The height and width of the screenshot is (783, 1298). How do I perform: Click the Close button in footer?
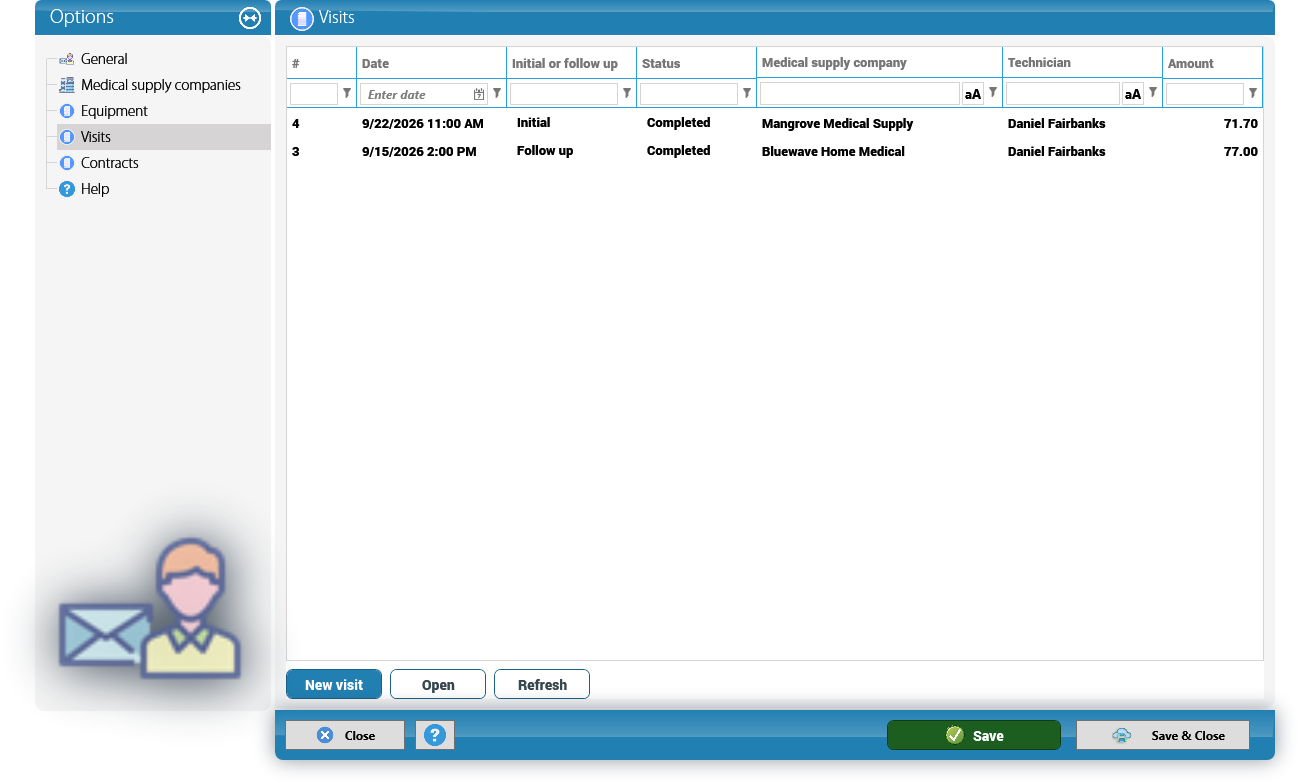[x=345, y=735]
